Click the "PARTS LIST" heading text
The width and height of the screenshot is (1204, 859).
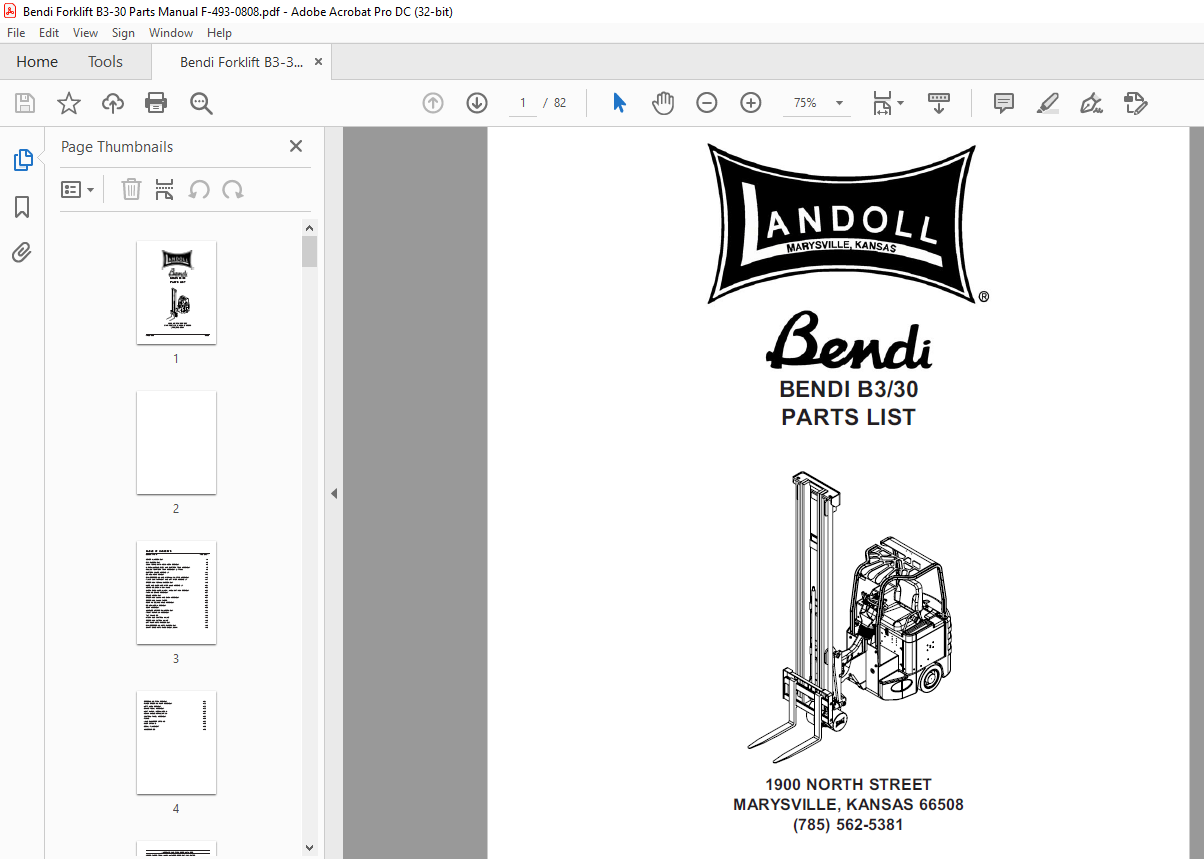[x=848, y=417]
